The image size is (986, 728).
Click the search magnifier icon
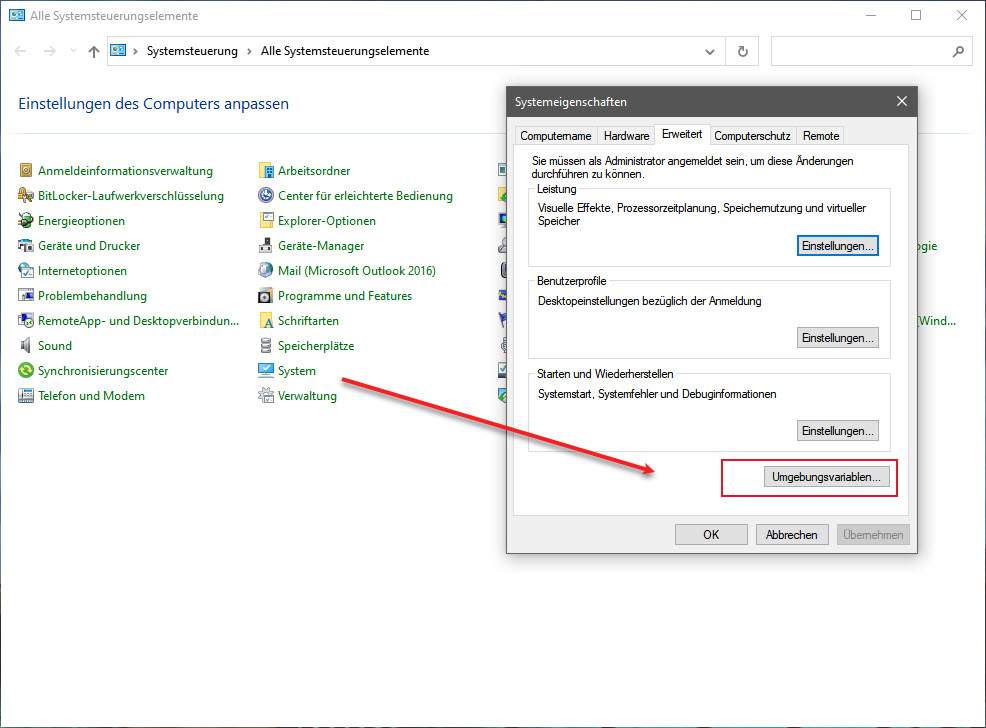958,51
